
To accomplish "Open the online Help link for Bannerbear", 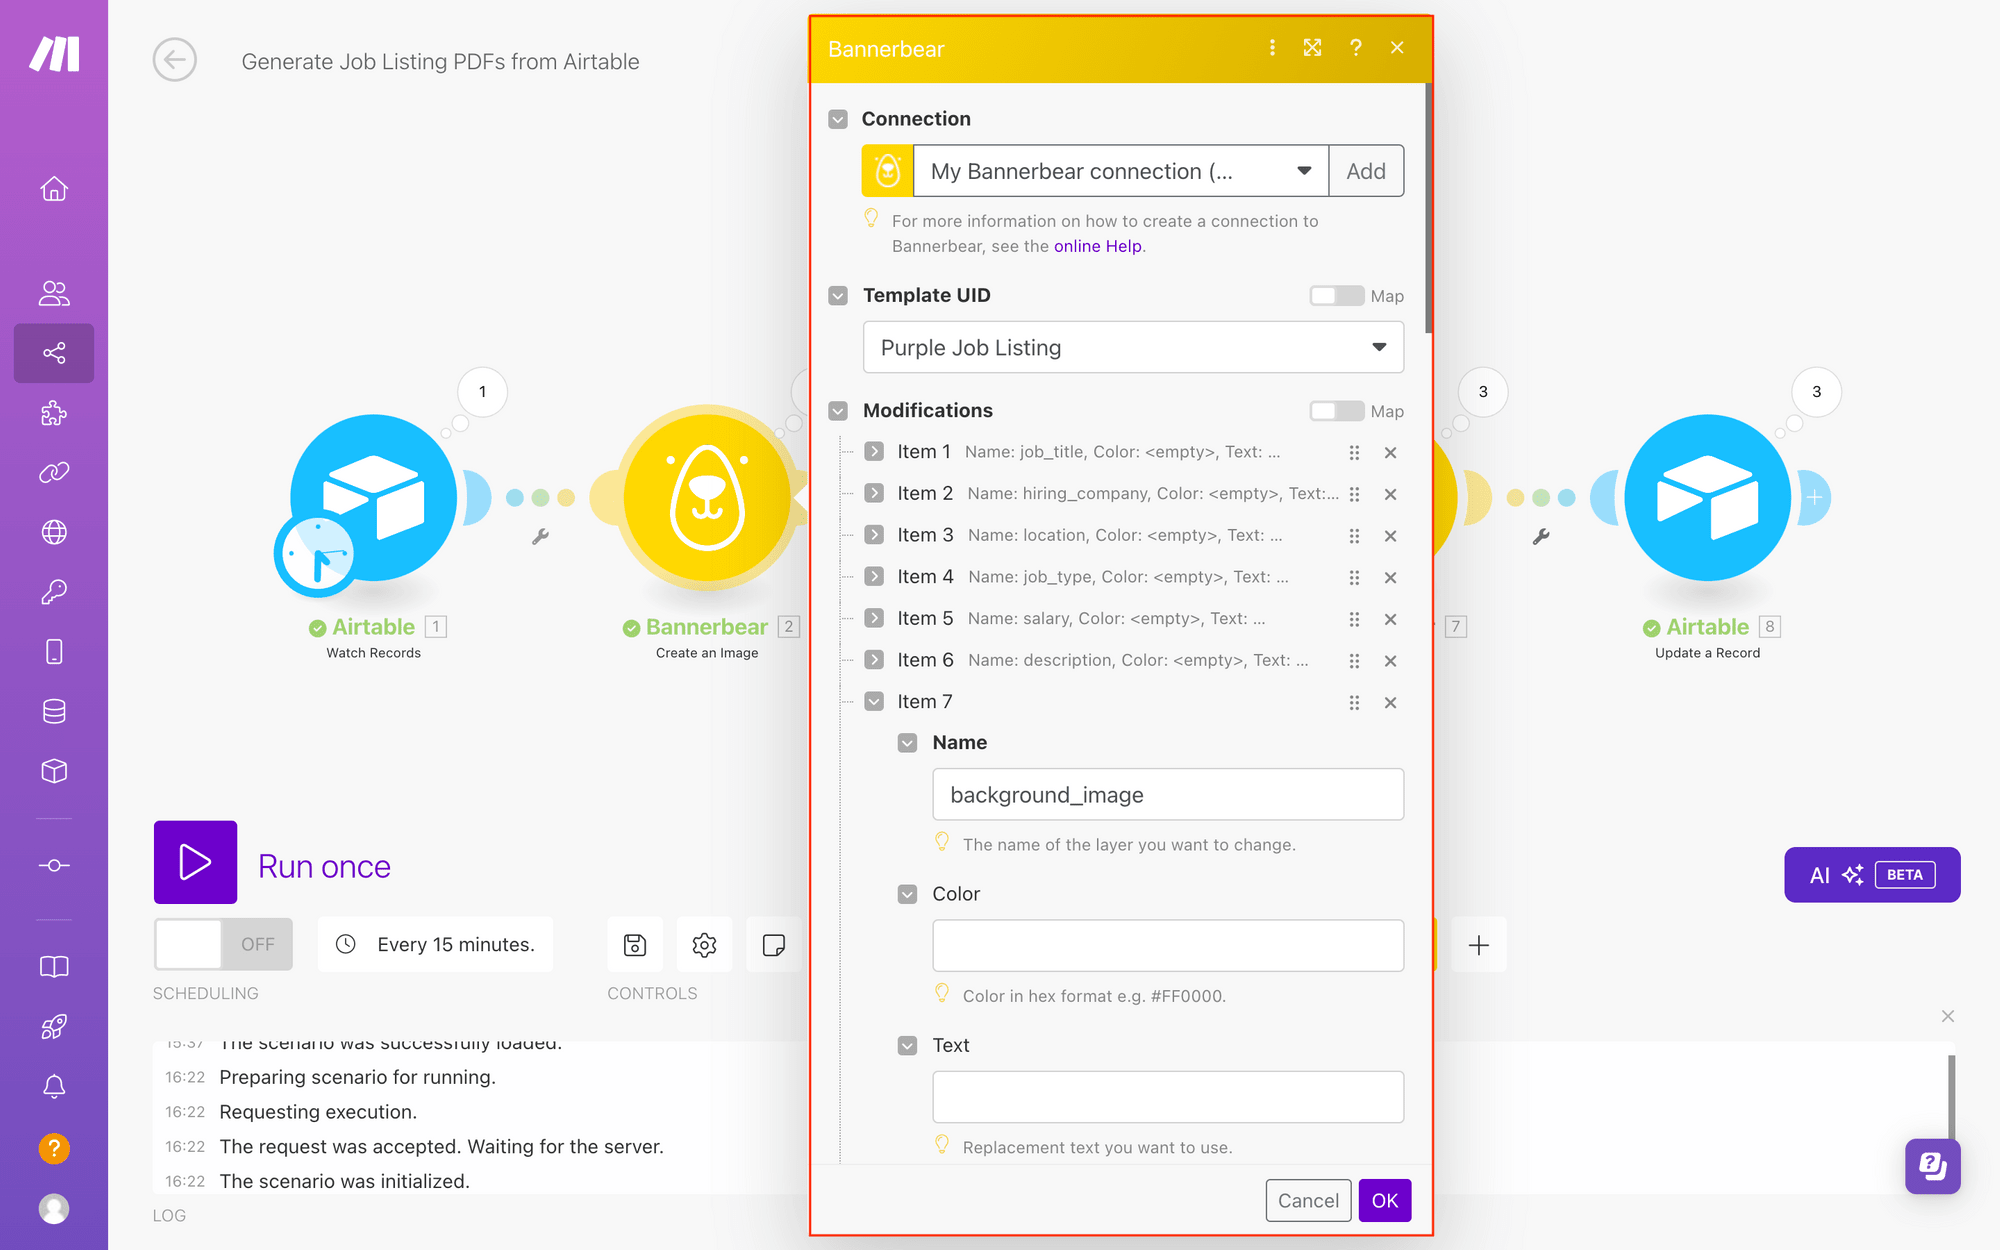I will coord(1097,245).
